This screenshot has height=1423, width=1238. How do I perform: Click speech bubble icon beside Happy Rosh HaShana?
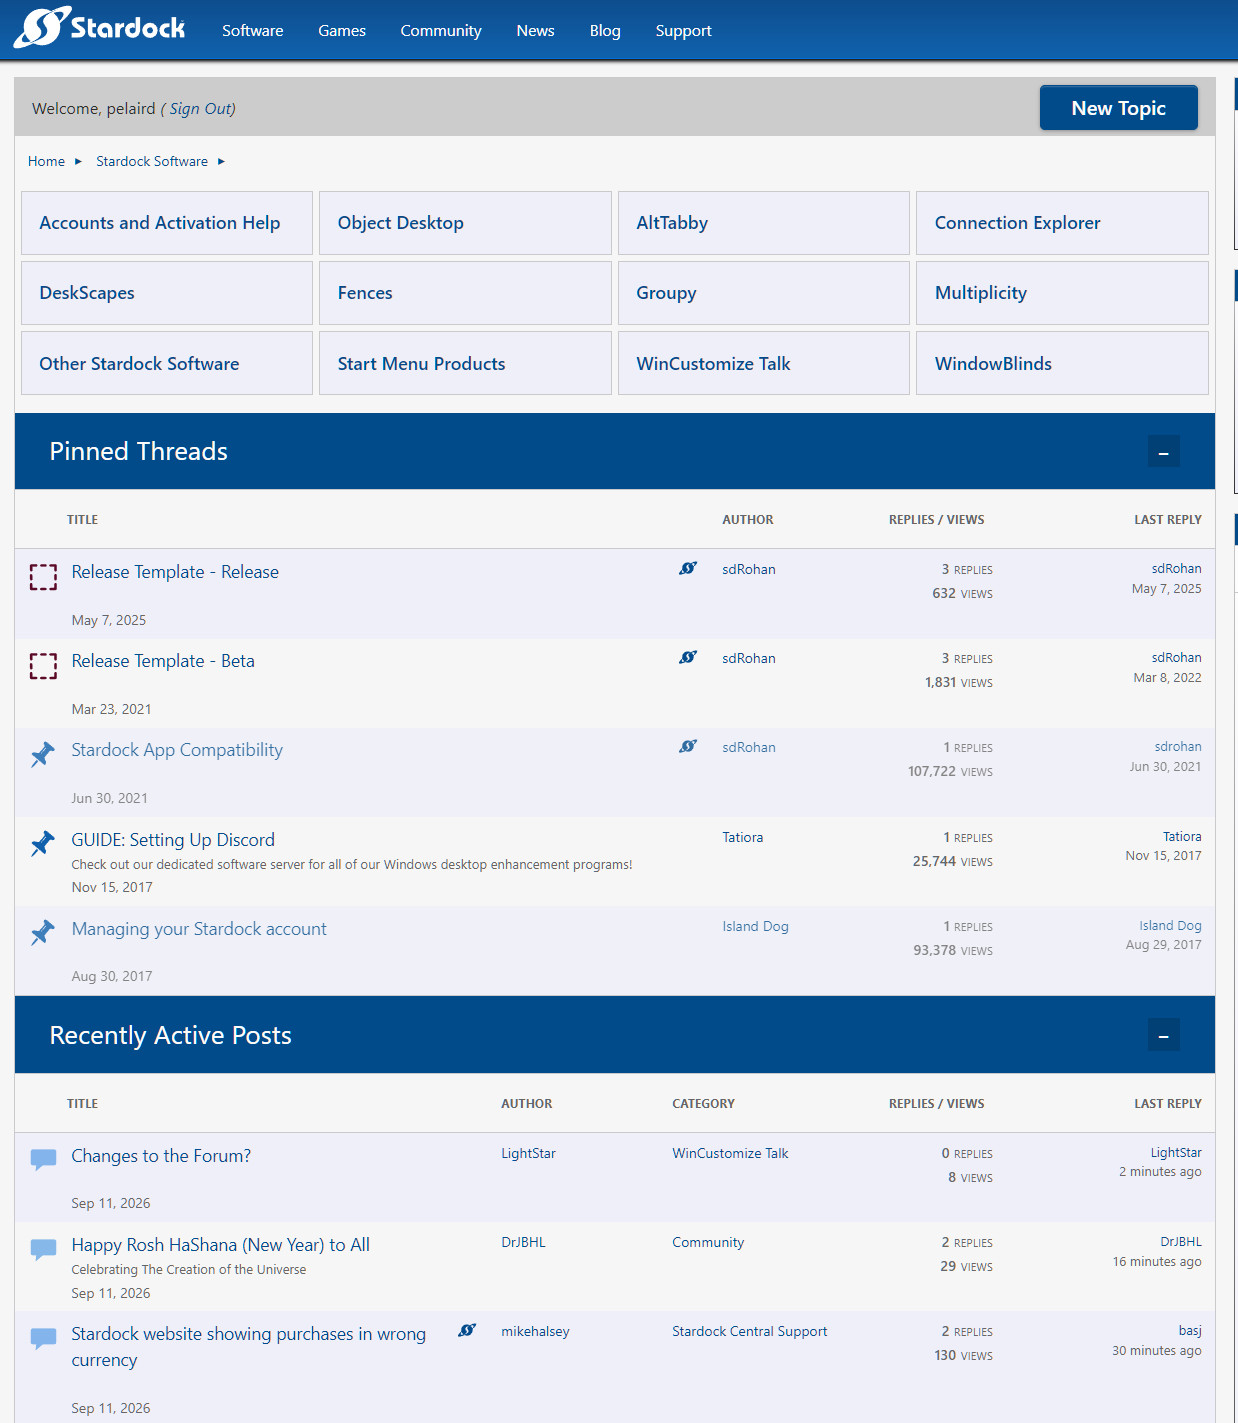pos(43,1249)
